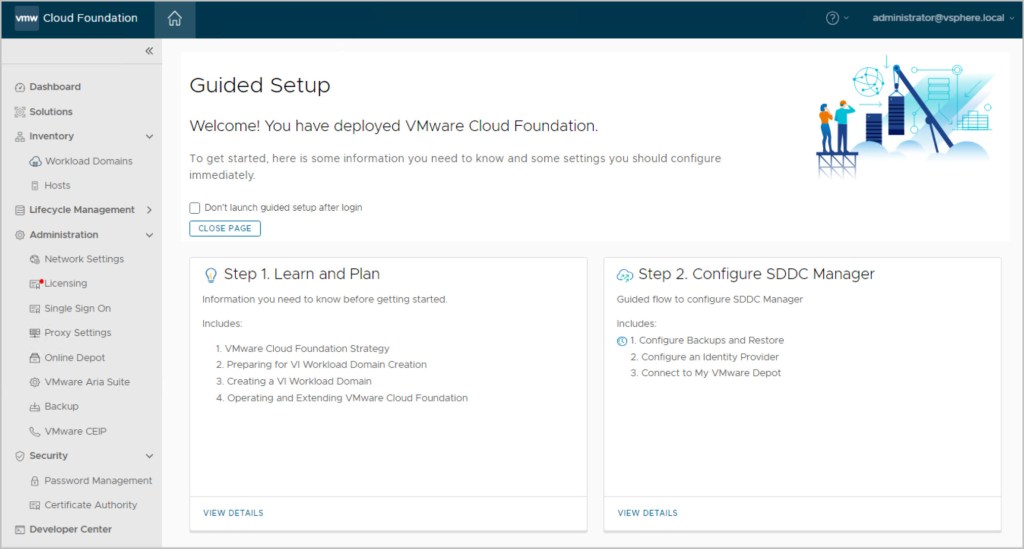
Task: Collapse the sidebar with double-chevron icon
Action: click(x=149, y=51)
